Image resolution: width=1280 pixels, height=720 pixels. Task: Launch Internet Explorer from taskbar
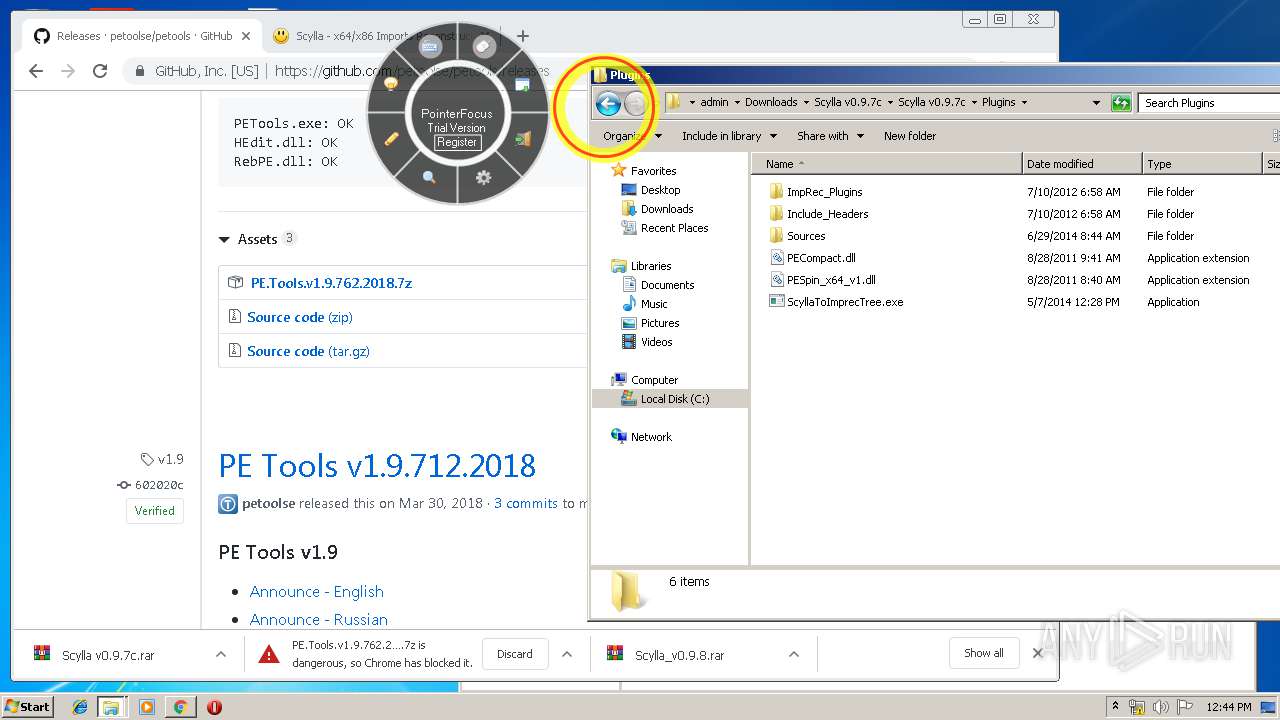point(80,707)
